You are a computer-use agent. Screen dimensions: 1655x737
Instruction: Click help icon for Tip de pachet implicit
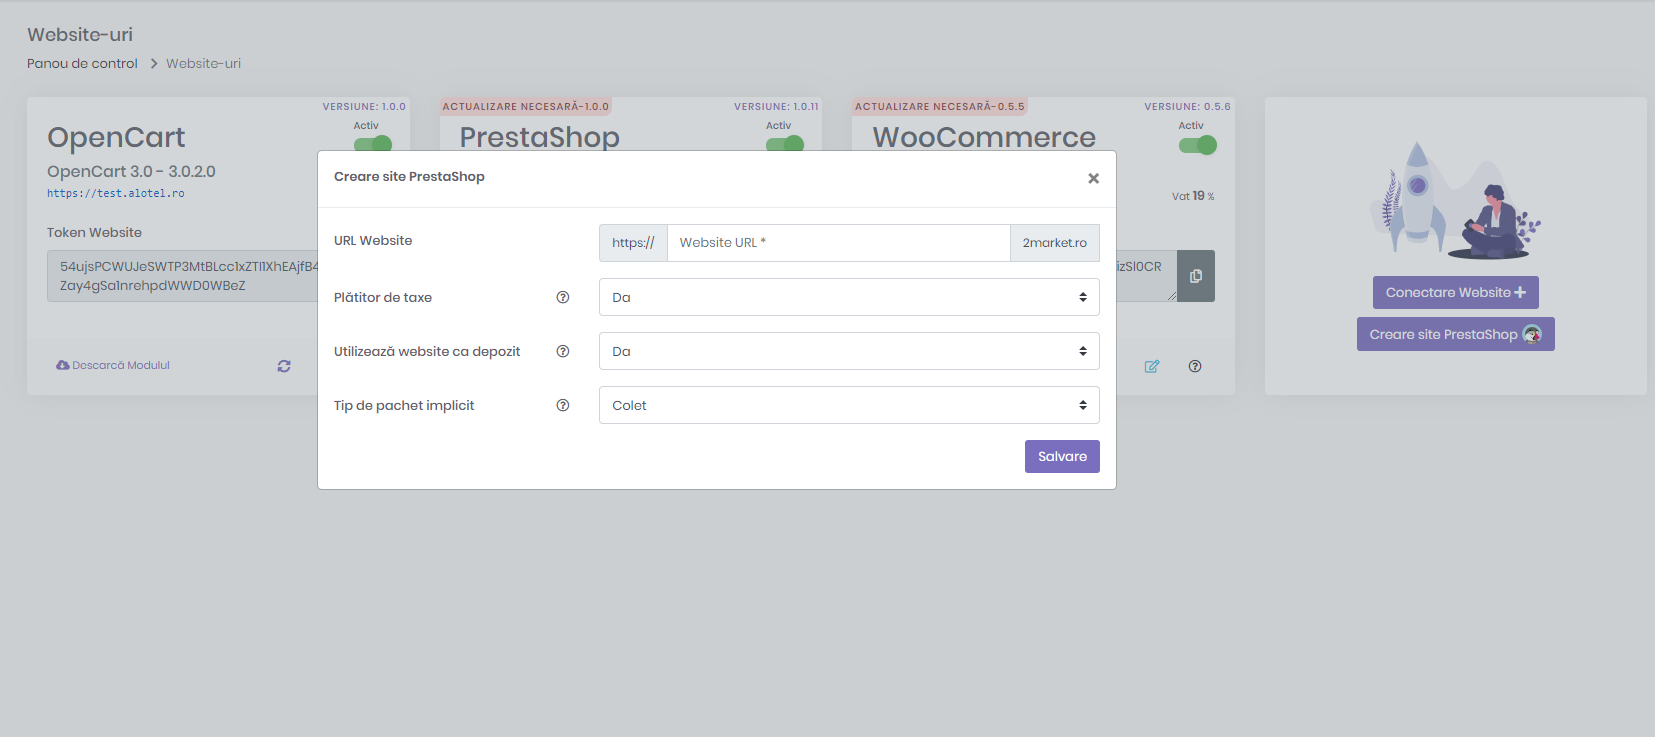(x=563, y=405)
